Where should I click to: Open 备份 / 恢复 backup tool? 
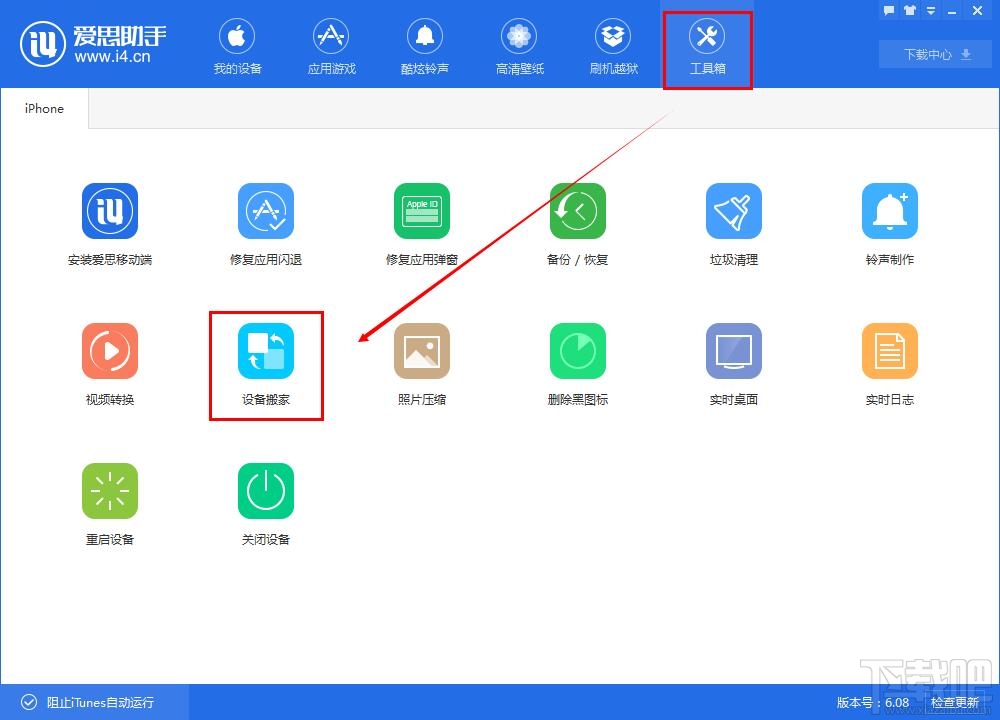(x=578, y=211)
